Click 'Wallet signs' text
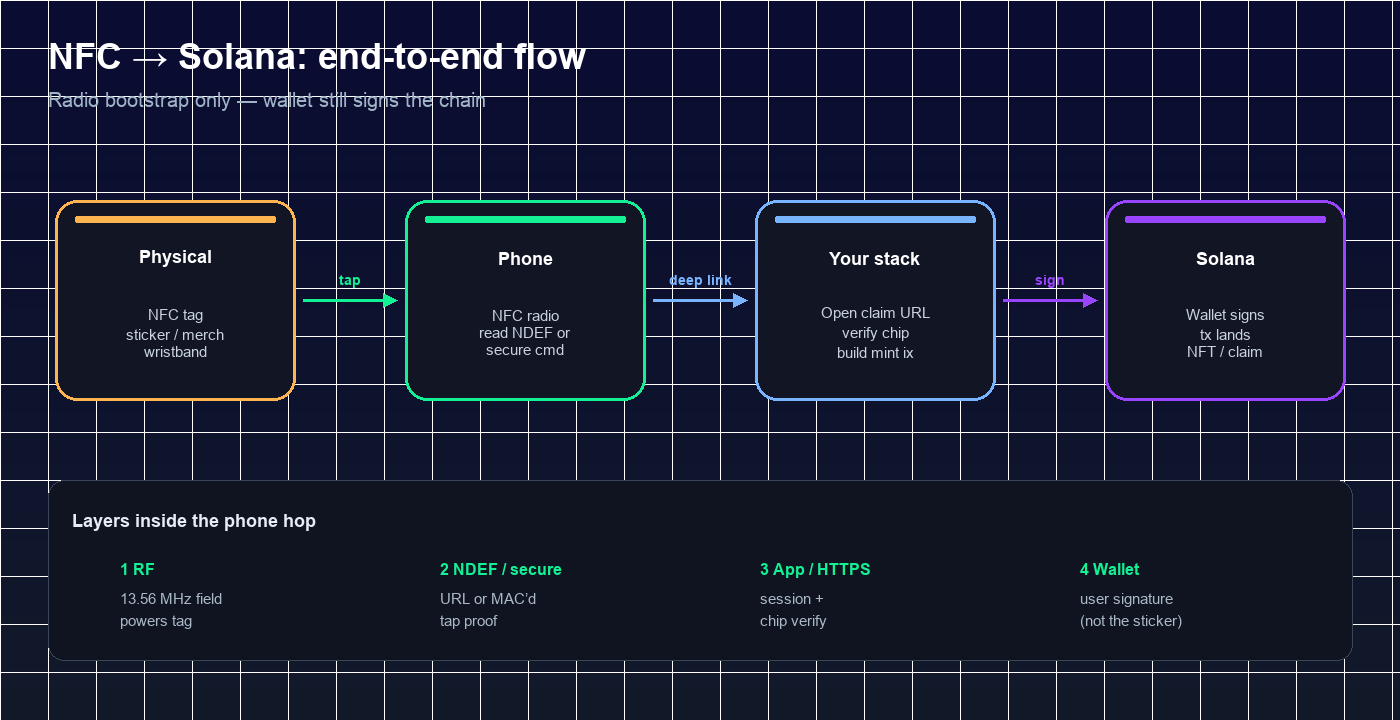The image size is (1400, 720). point(1225,315)
